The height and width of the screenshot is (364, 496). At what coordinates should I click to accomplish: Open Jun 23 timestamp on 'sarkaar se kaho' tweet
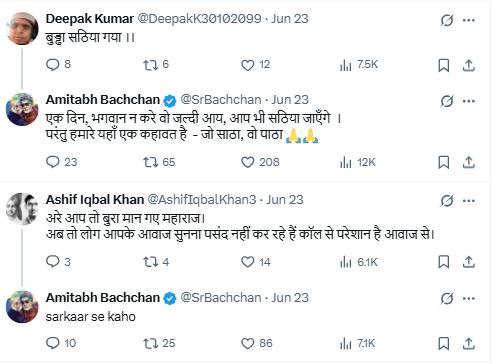[x=290, y=298]
